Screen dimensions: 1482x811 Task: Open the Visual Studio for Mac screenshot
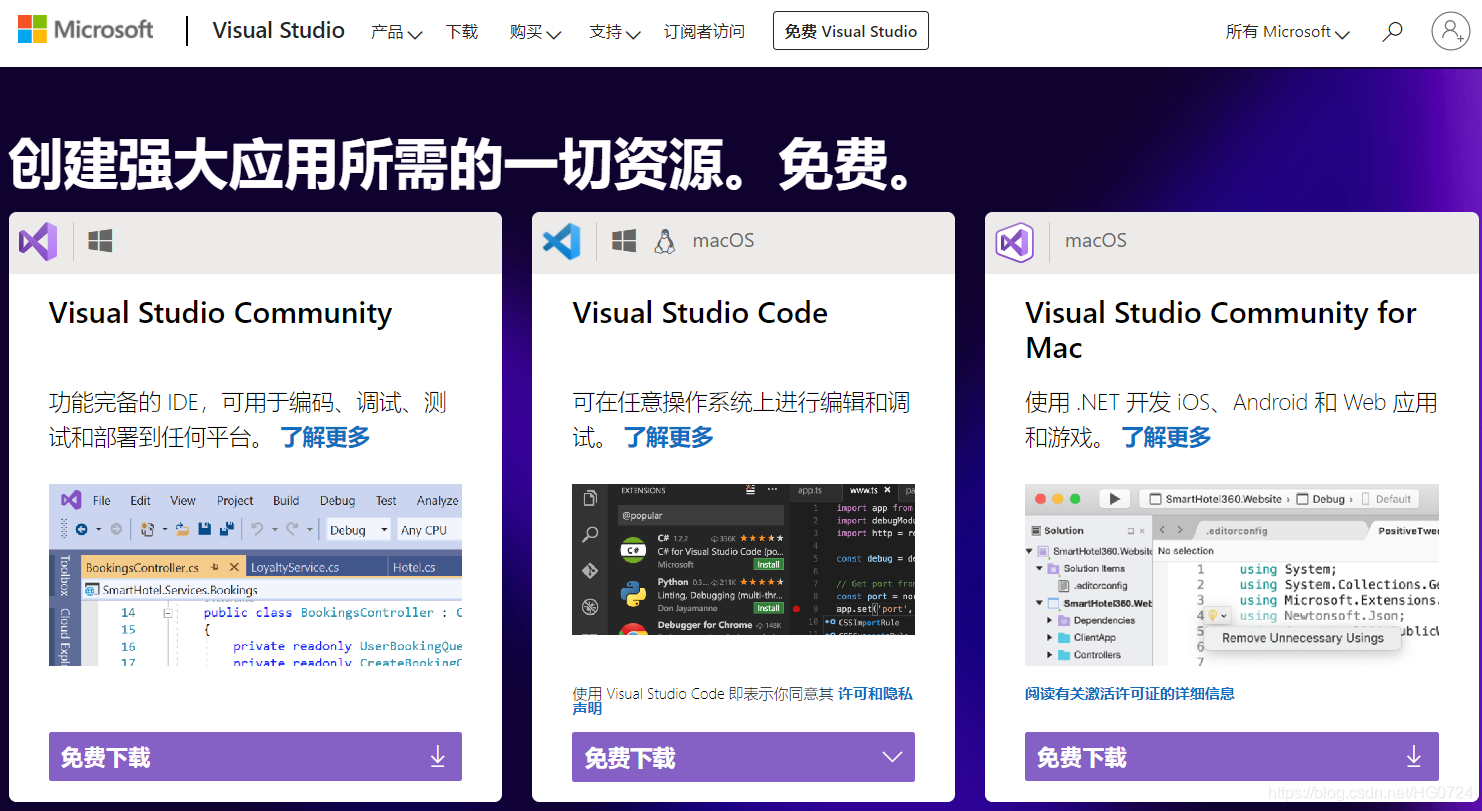point(1232,575)
